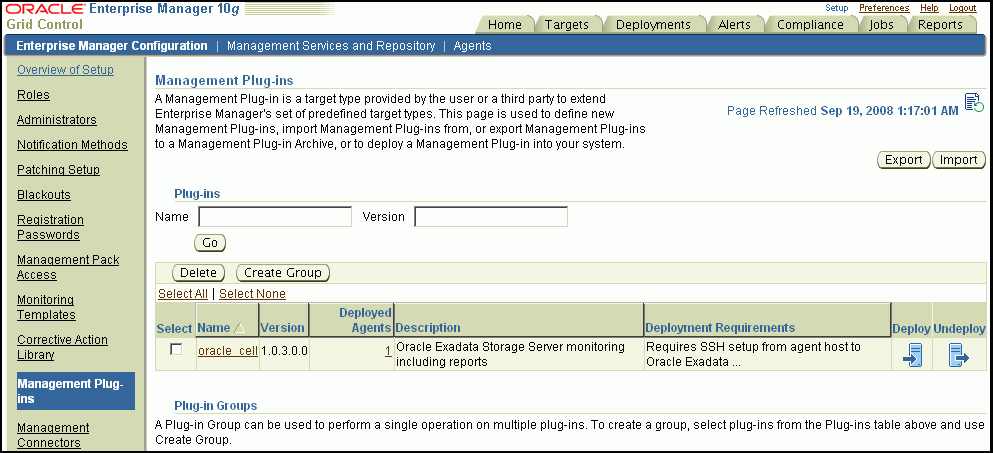Click the Logout link
The height and width of the screenshot is (453, 993).
963,8
